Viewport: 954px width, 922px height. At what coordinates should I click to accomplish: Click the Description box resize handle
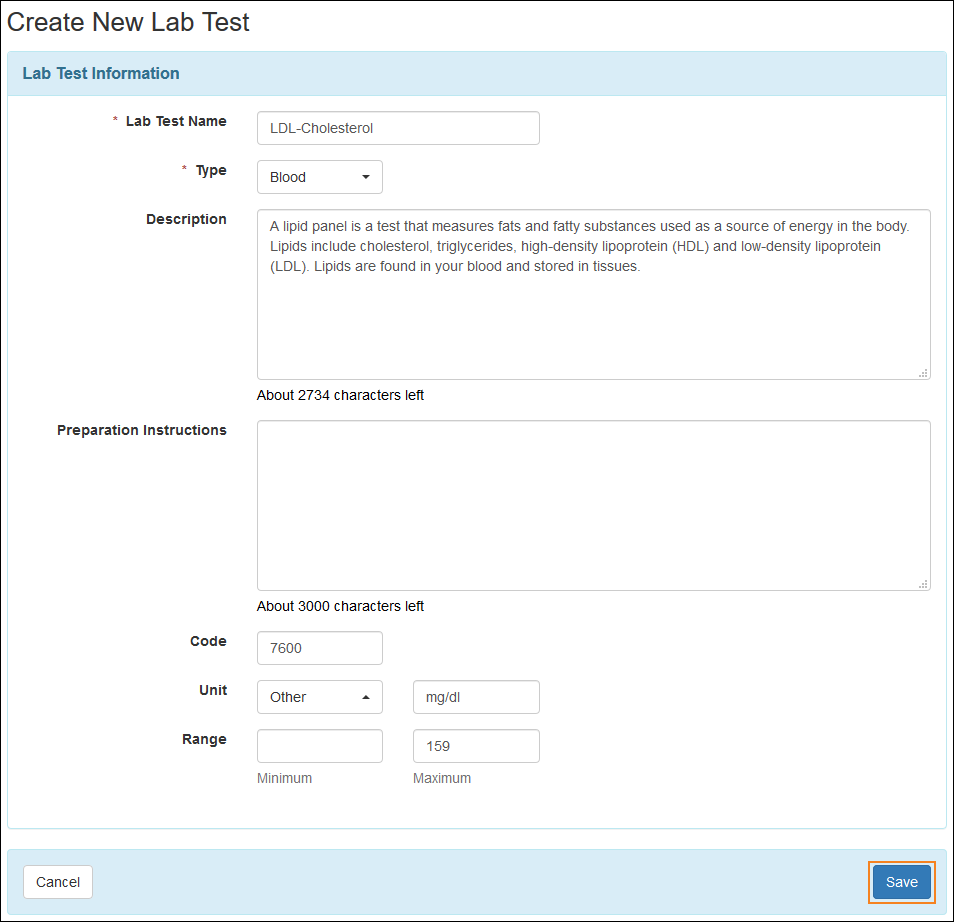(923, 373)
